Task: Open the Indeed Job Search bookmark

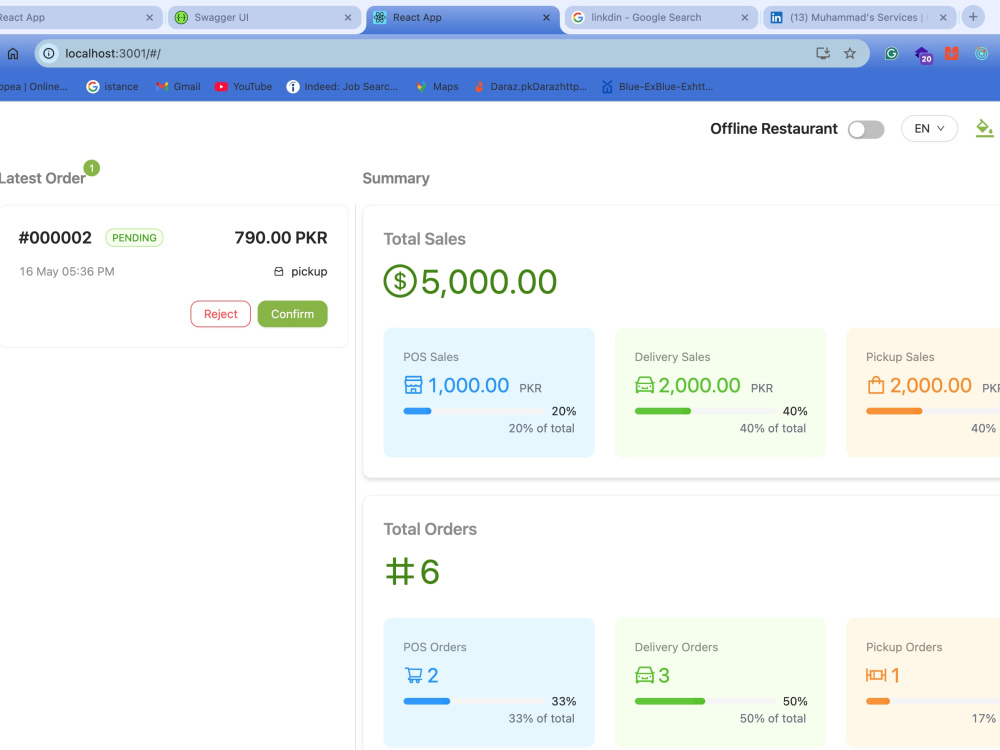Action: point(342,87)
